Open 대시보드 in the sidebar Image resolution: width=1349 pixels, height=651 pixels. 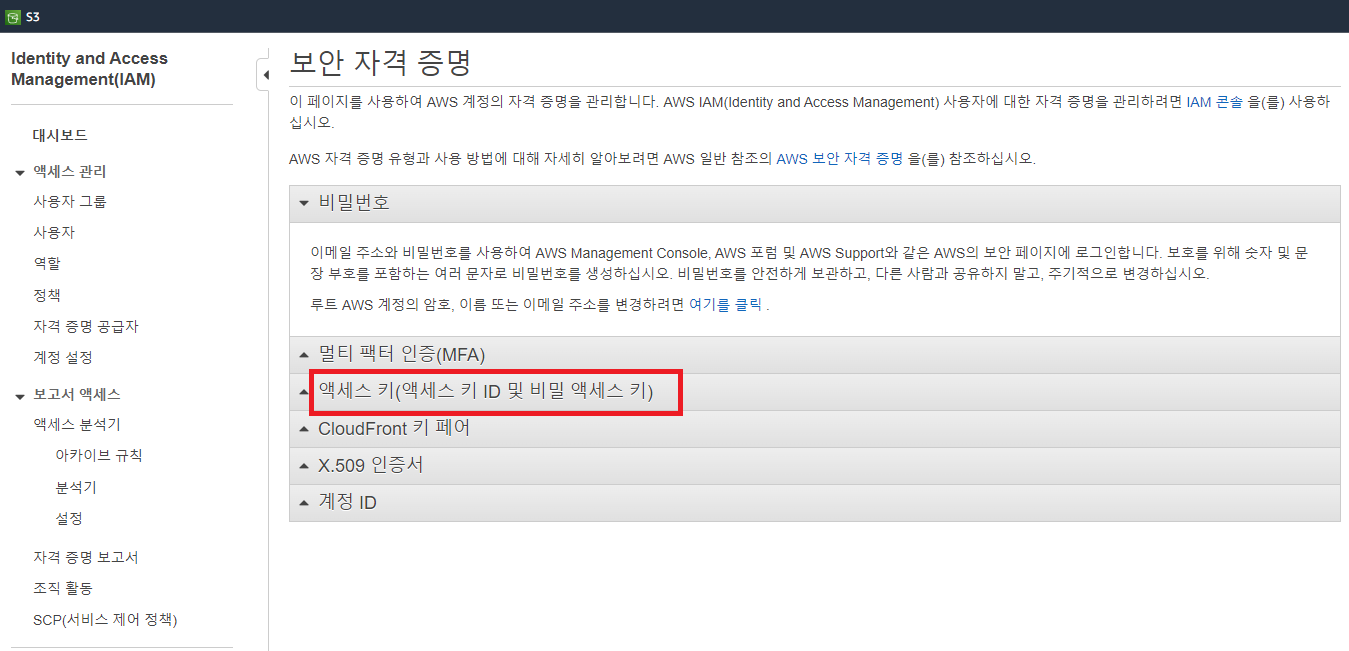(x=60, y=135)
